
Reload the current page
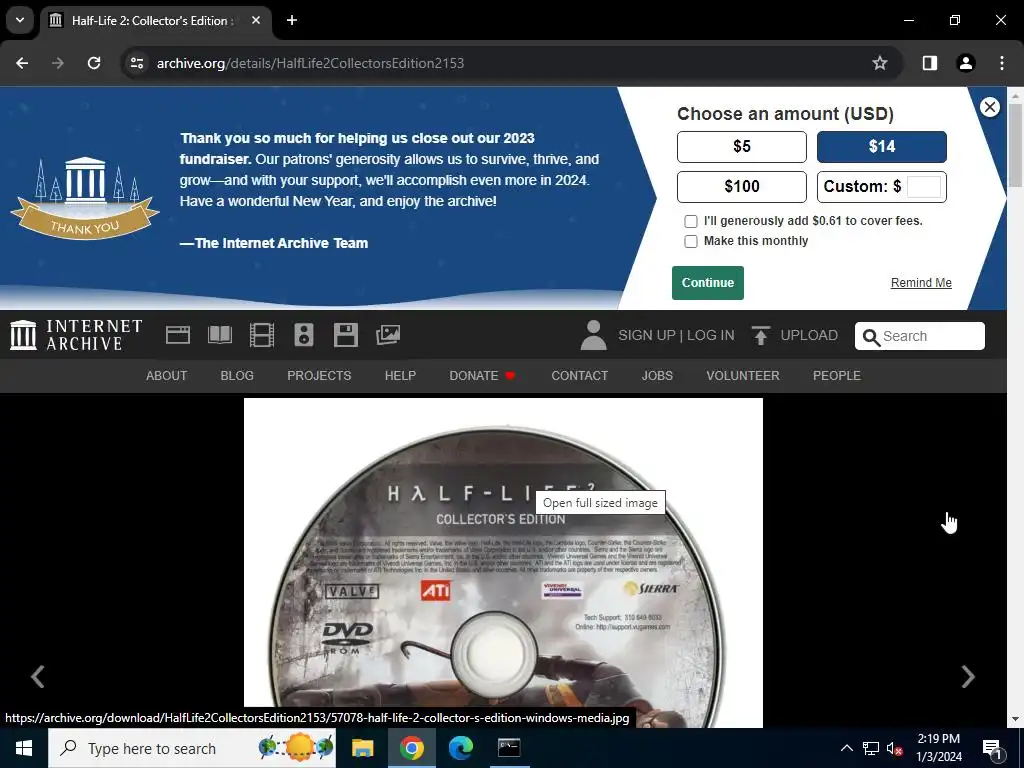pyautogui.click(x=94, y=63)
